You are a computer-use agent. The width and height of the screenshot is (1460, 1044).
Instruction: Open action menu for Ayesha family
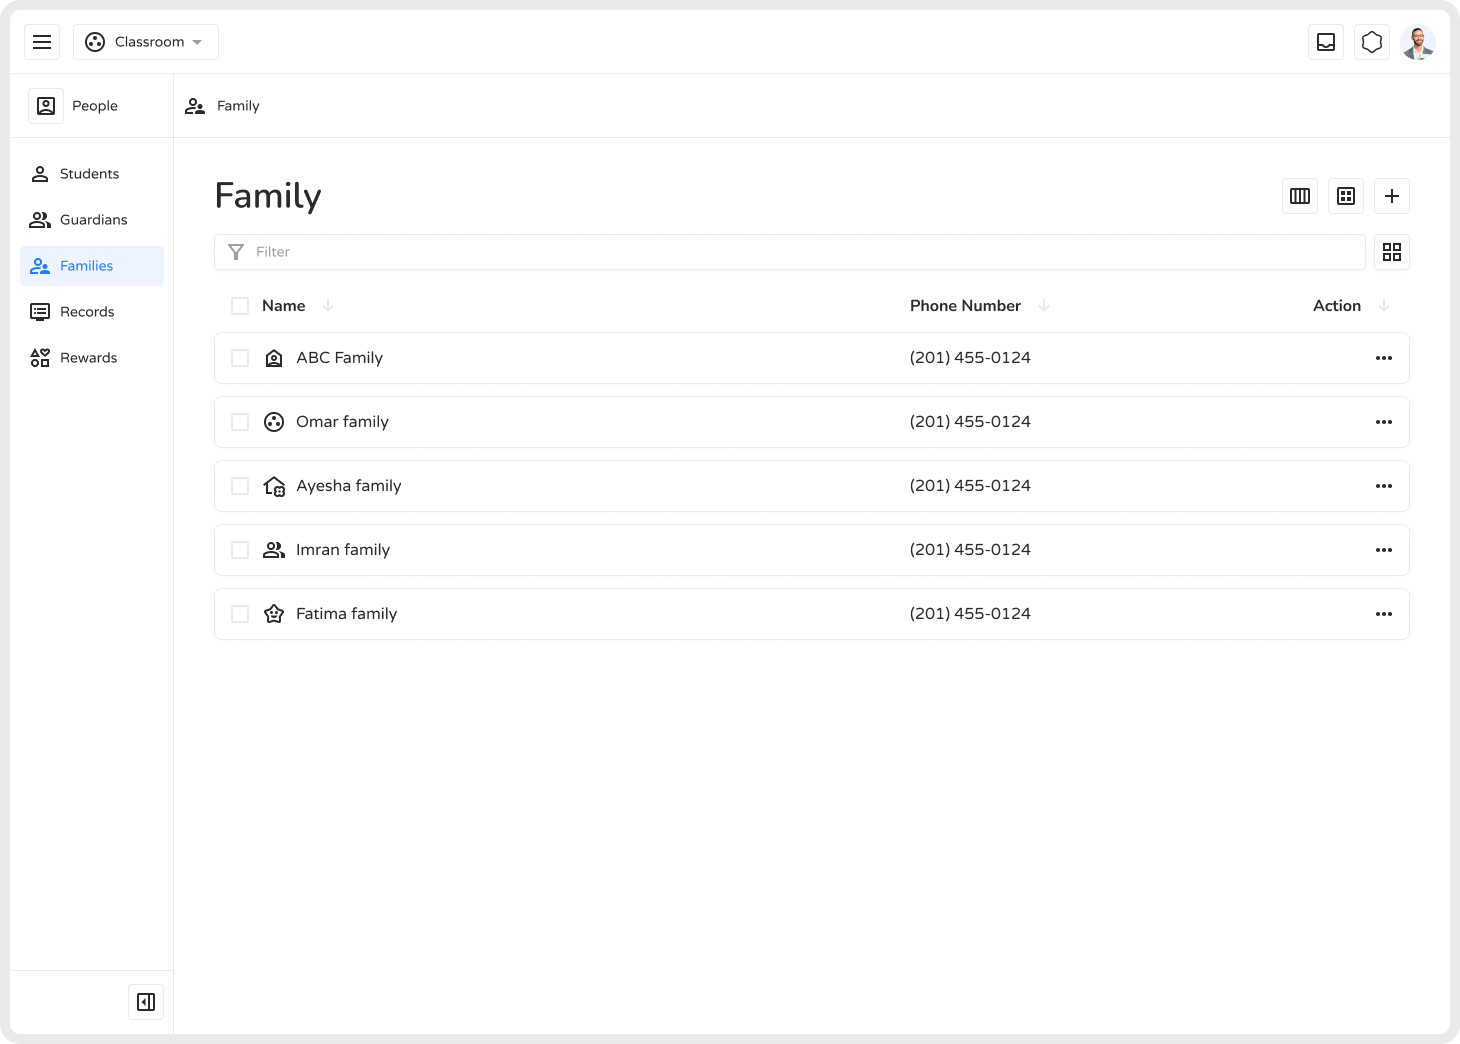click(1384, 486)
